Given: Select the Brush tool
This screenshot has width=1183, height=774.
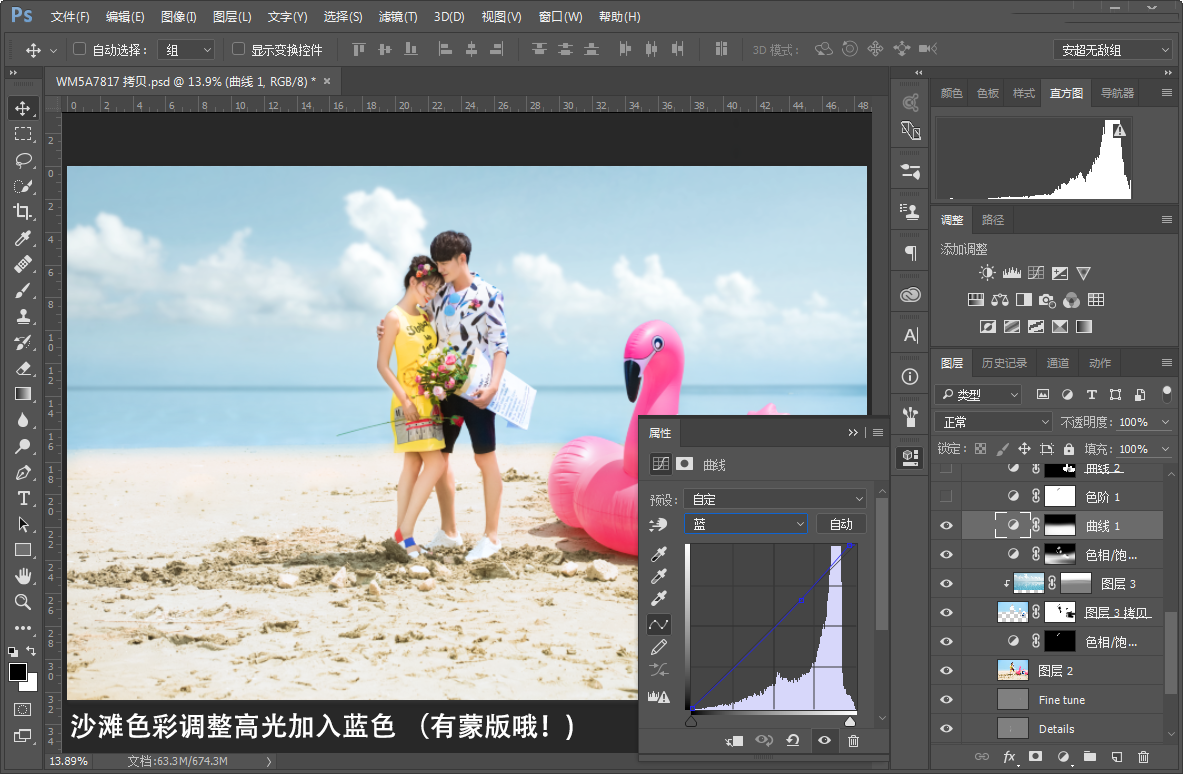Looking at the screenshot, I should (x=23, y=290).
